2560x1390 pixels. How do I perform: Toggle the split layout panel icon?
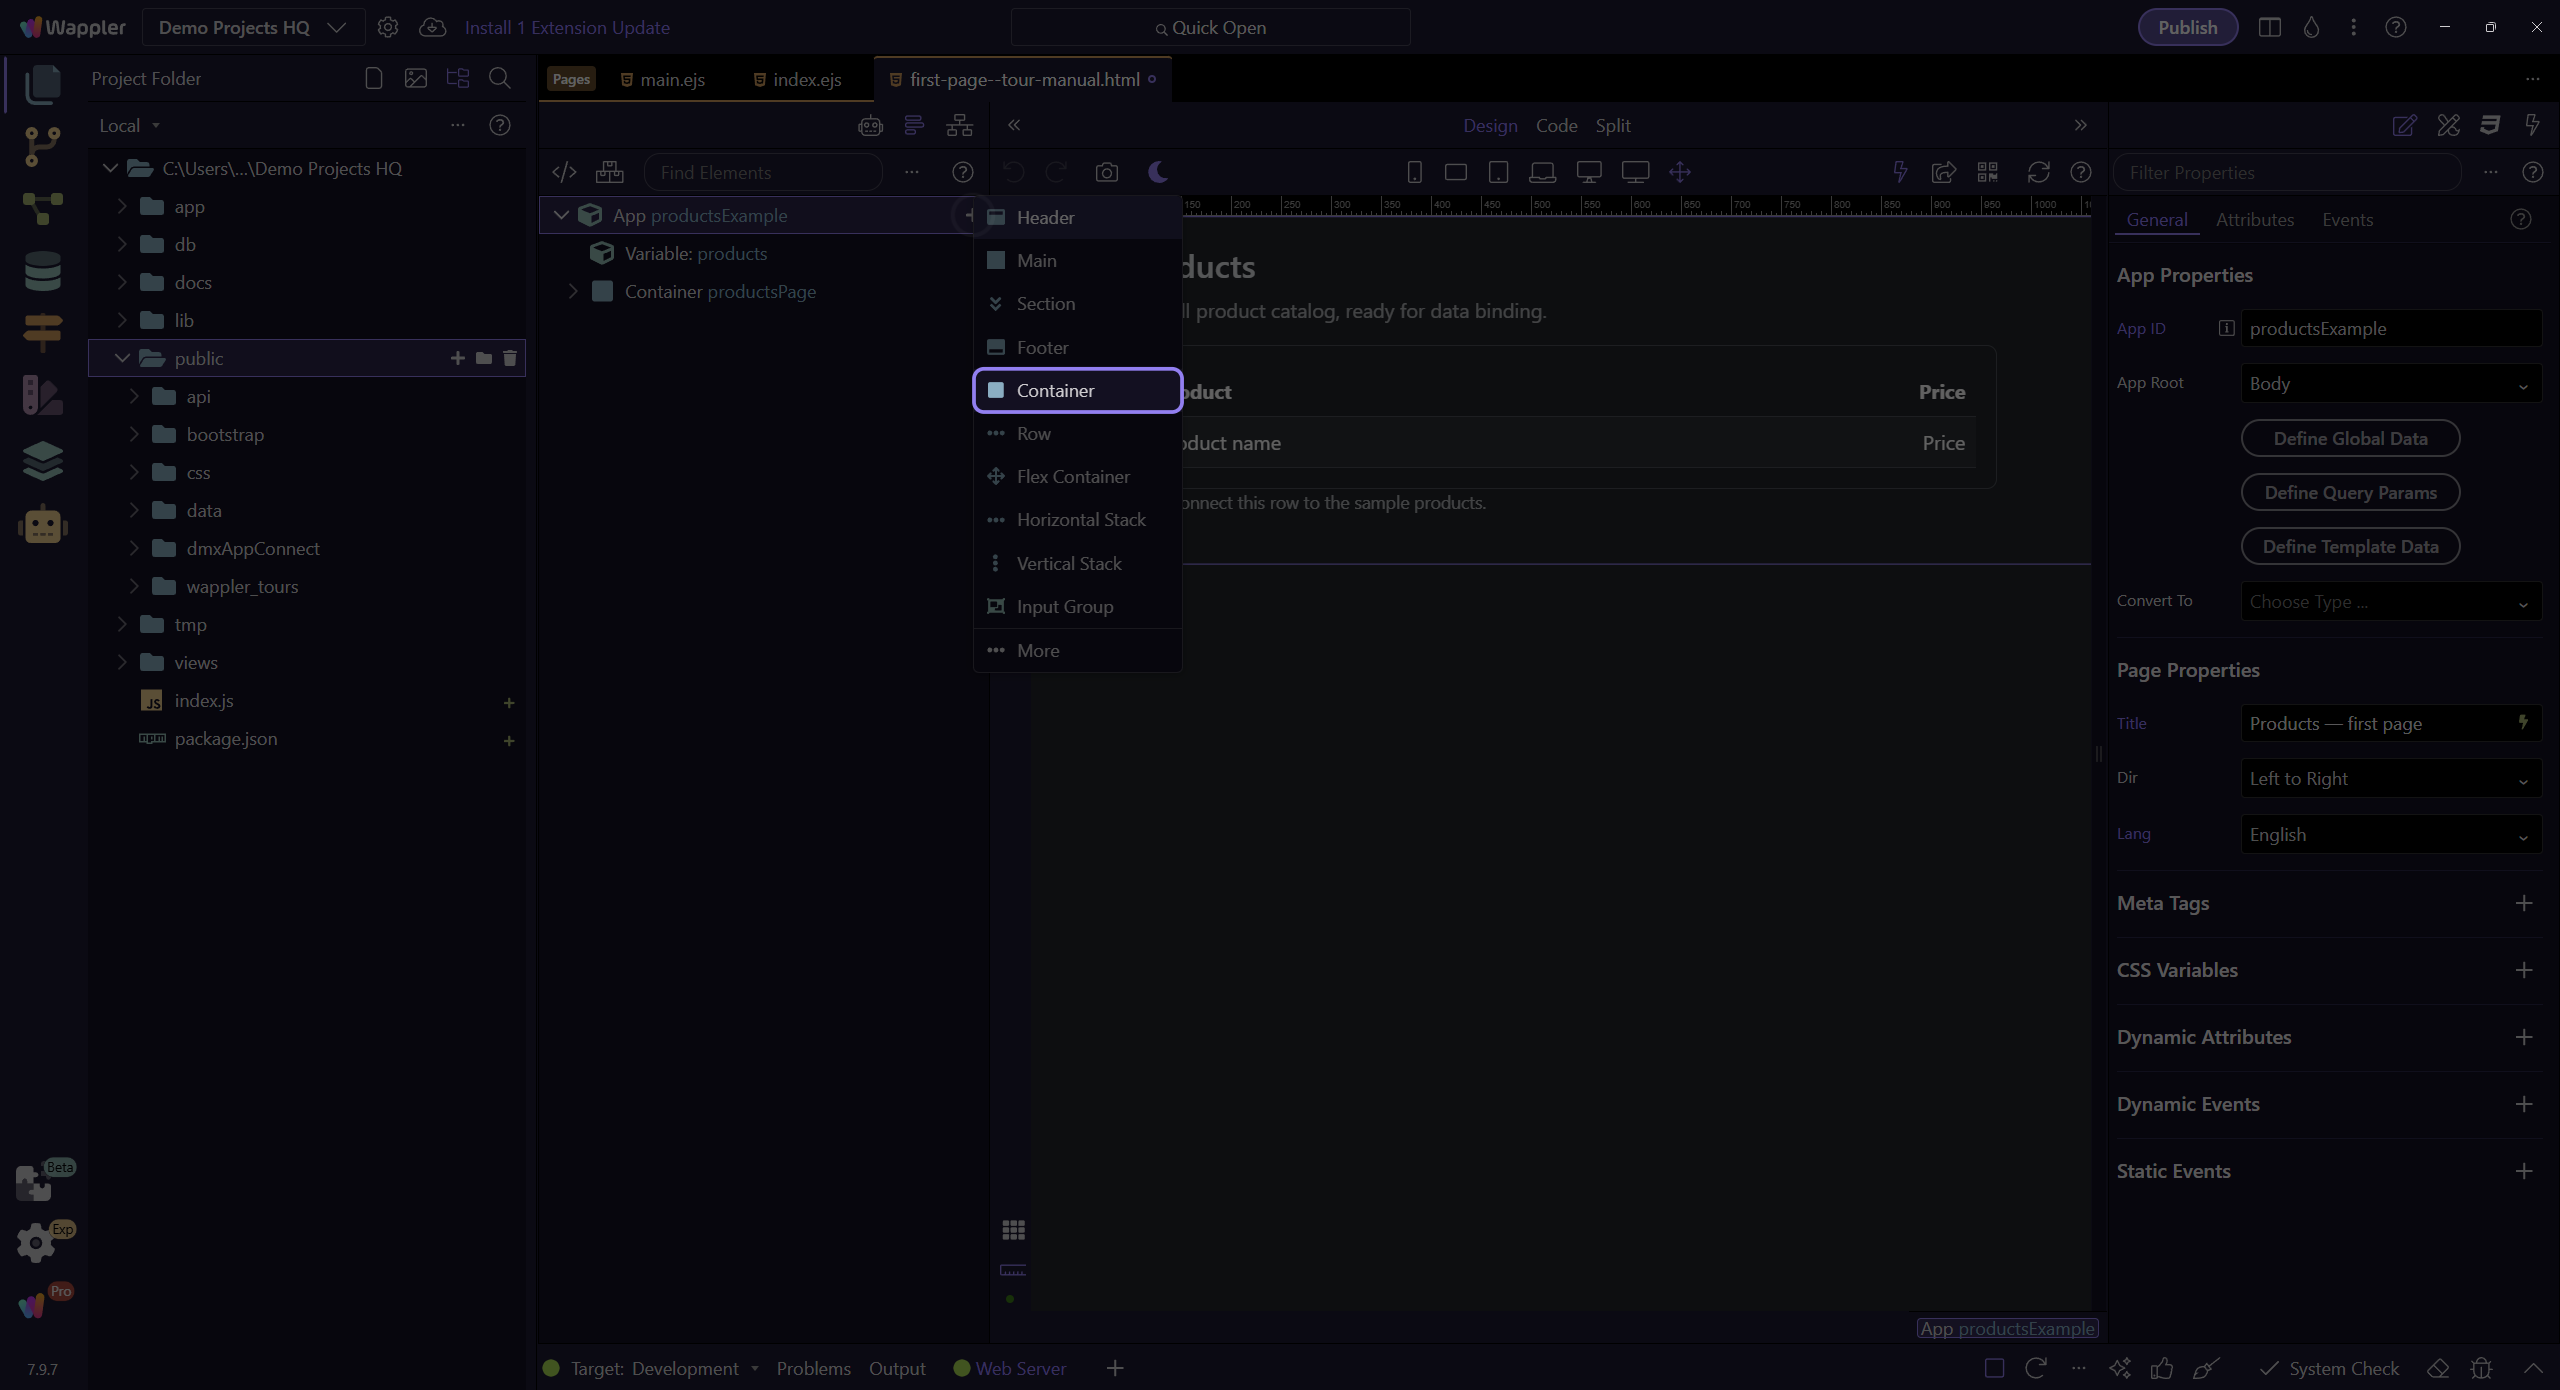[2269, 27]
